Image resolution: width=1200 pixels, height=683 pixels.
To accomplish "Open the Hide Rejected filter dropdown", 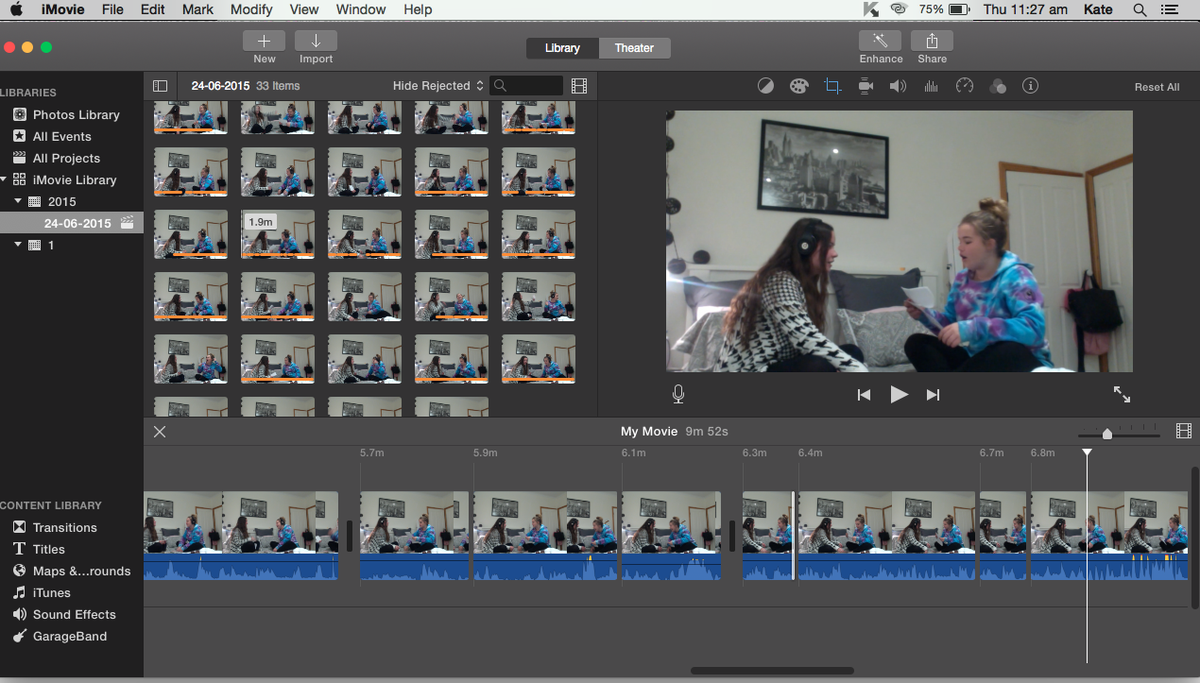I will [437, 86].
